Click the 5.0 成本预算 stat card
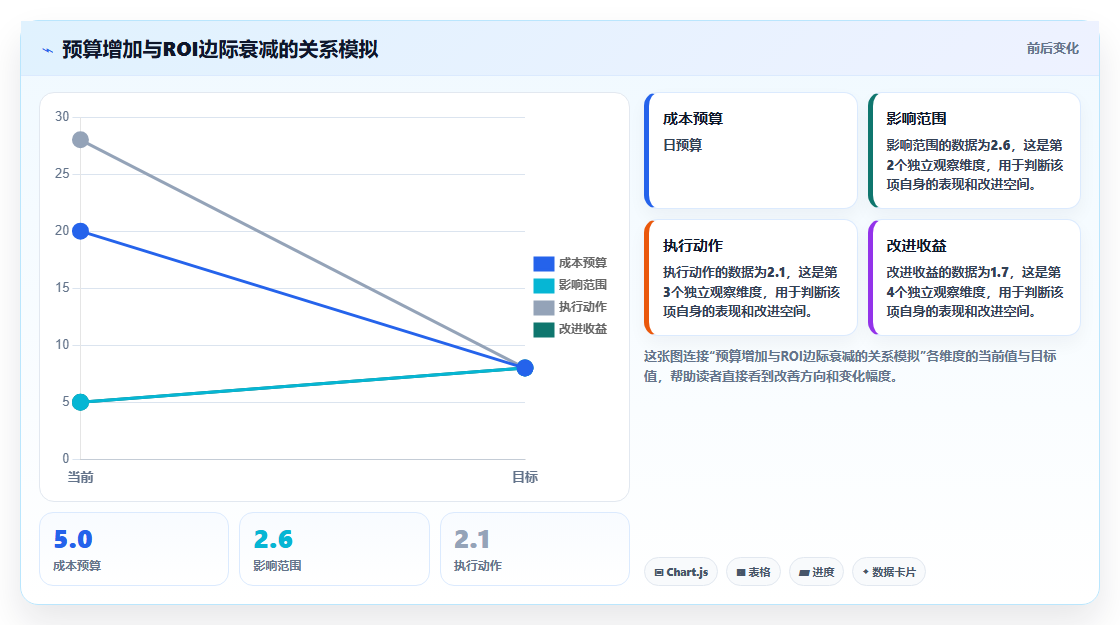1120x625 pixels. [x=134, y=549]
